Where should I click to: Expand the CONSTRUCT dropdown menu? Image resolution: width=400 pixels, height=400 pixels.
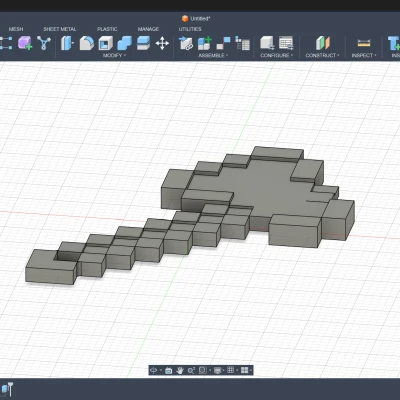322,55
